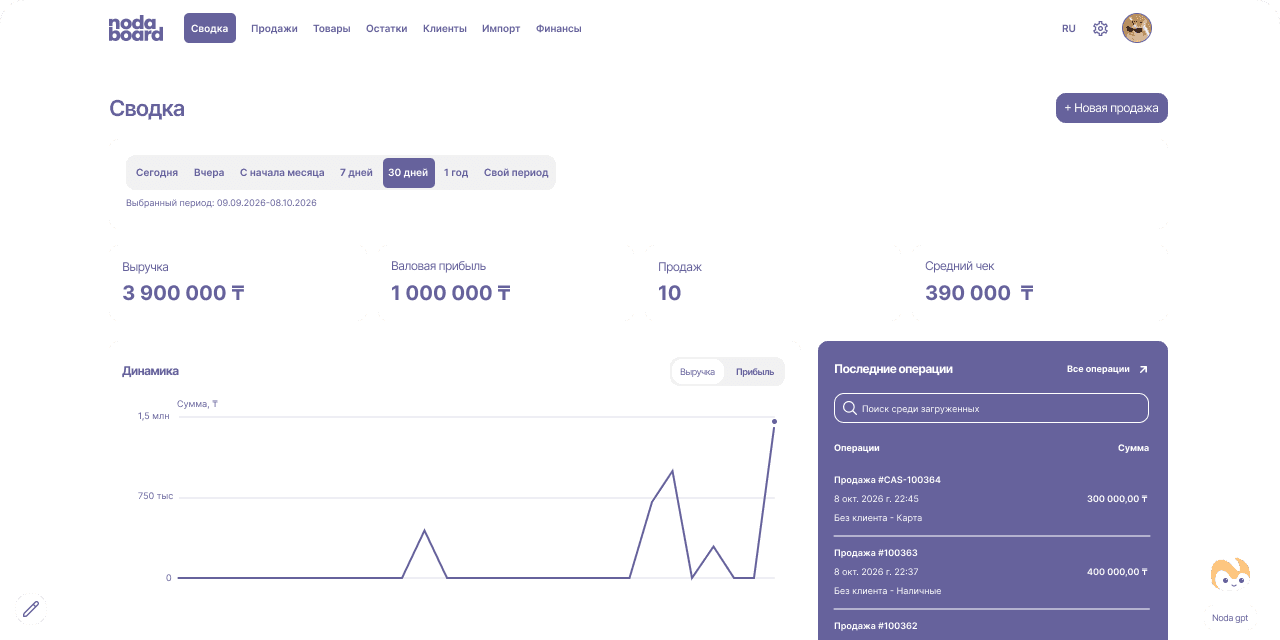1280x640 pixels.
Task: Click the last data point on chart
Action: tap(774, 421)
